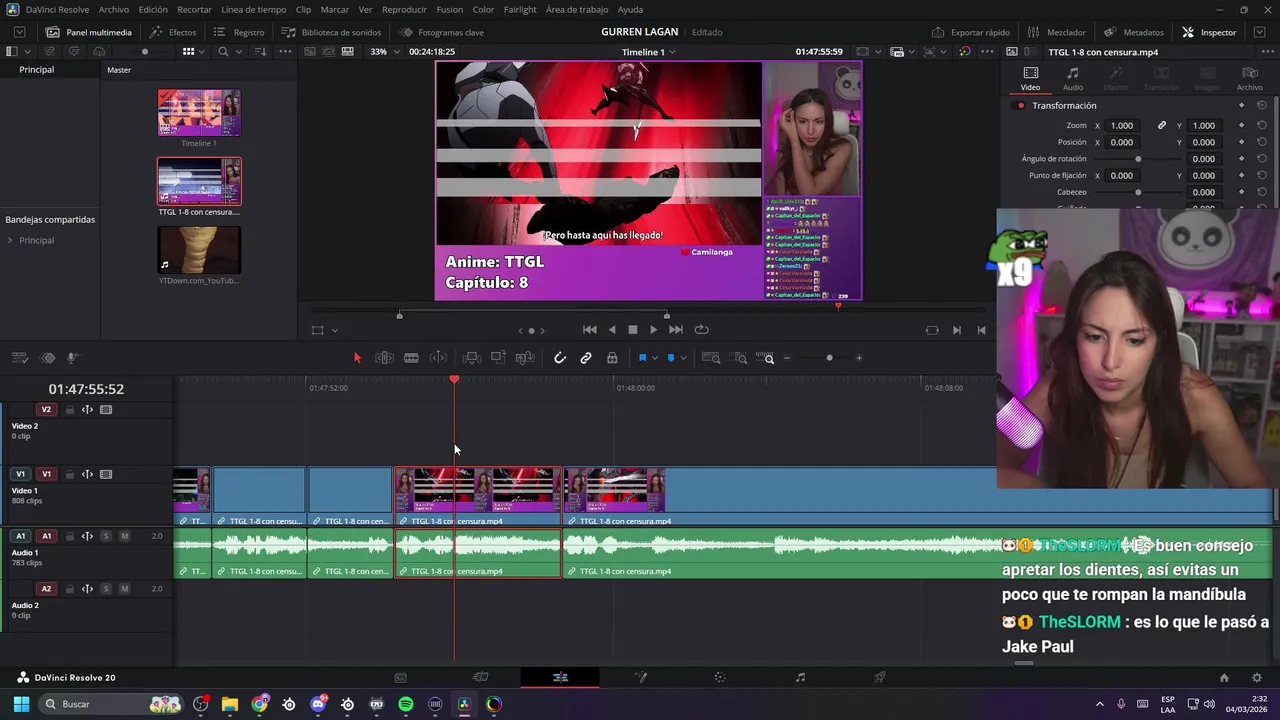Image resolution: width=1280 pixels, height=720 pixels.
Task: Expand the Principal shared bin
Action: pyautogui.click(x=10, y=240)
